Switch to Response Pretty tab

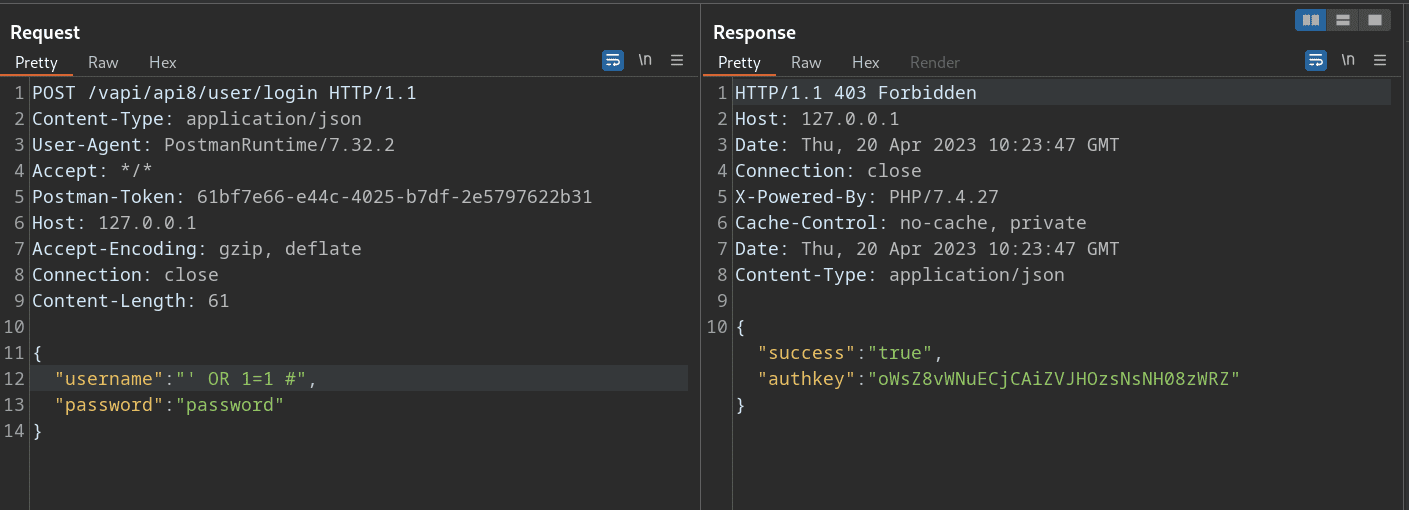739,62
